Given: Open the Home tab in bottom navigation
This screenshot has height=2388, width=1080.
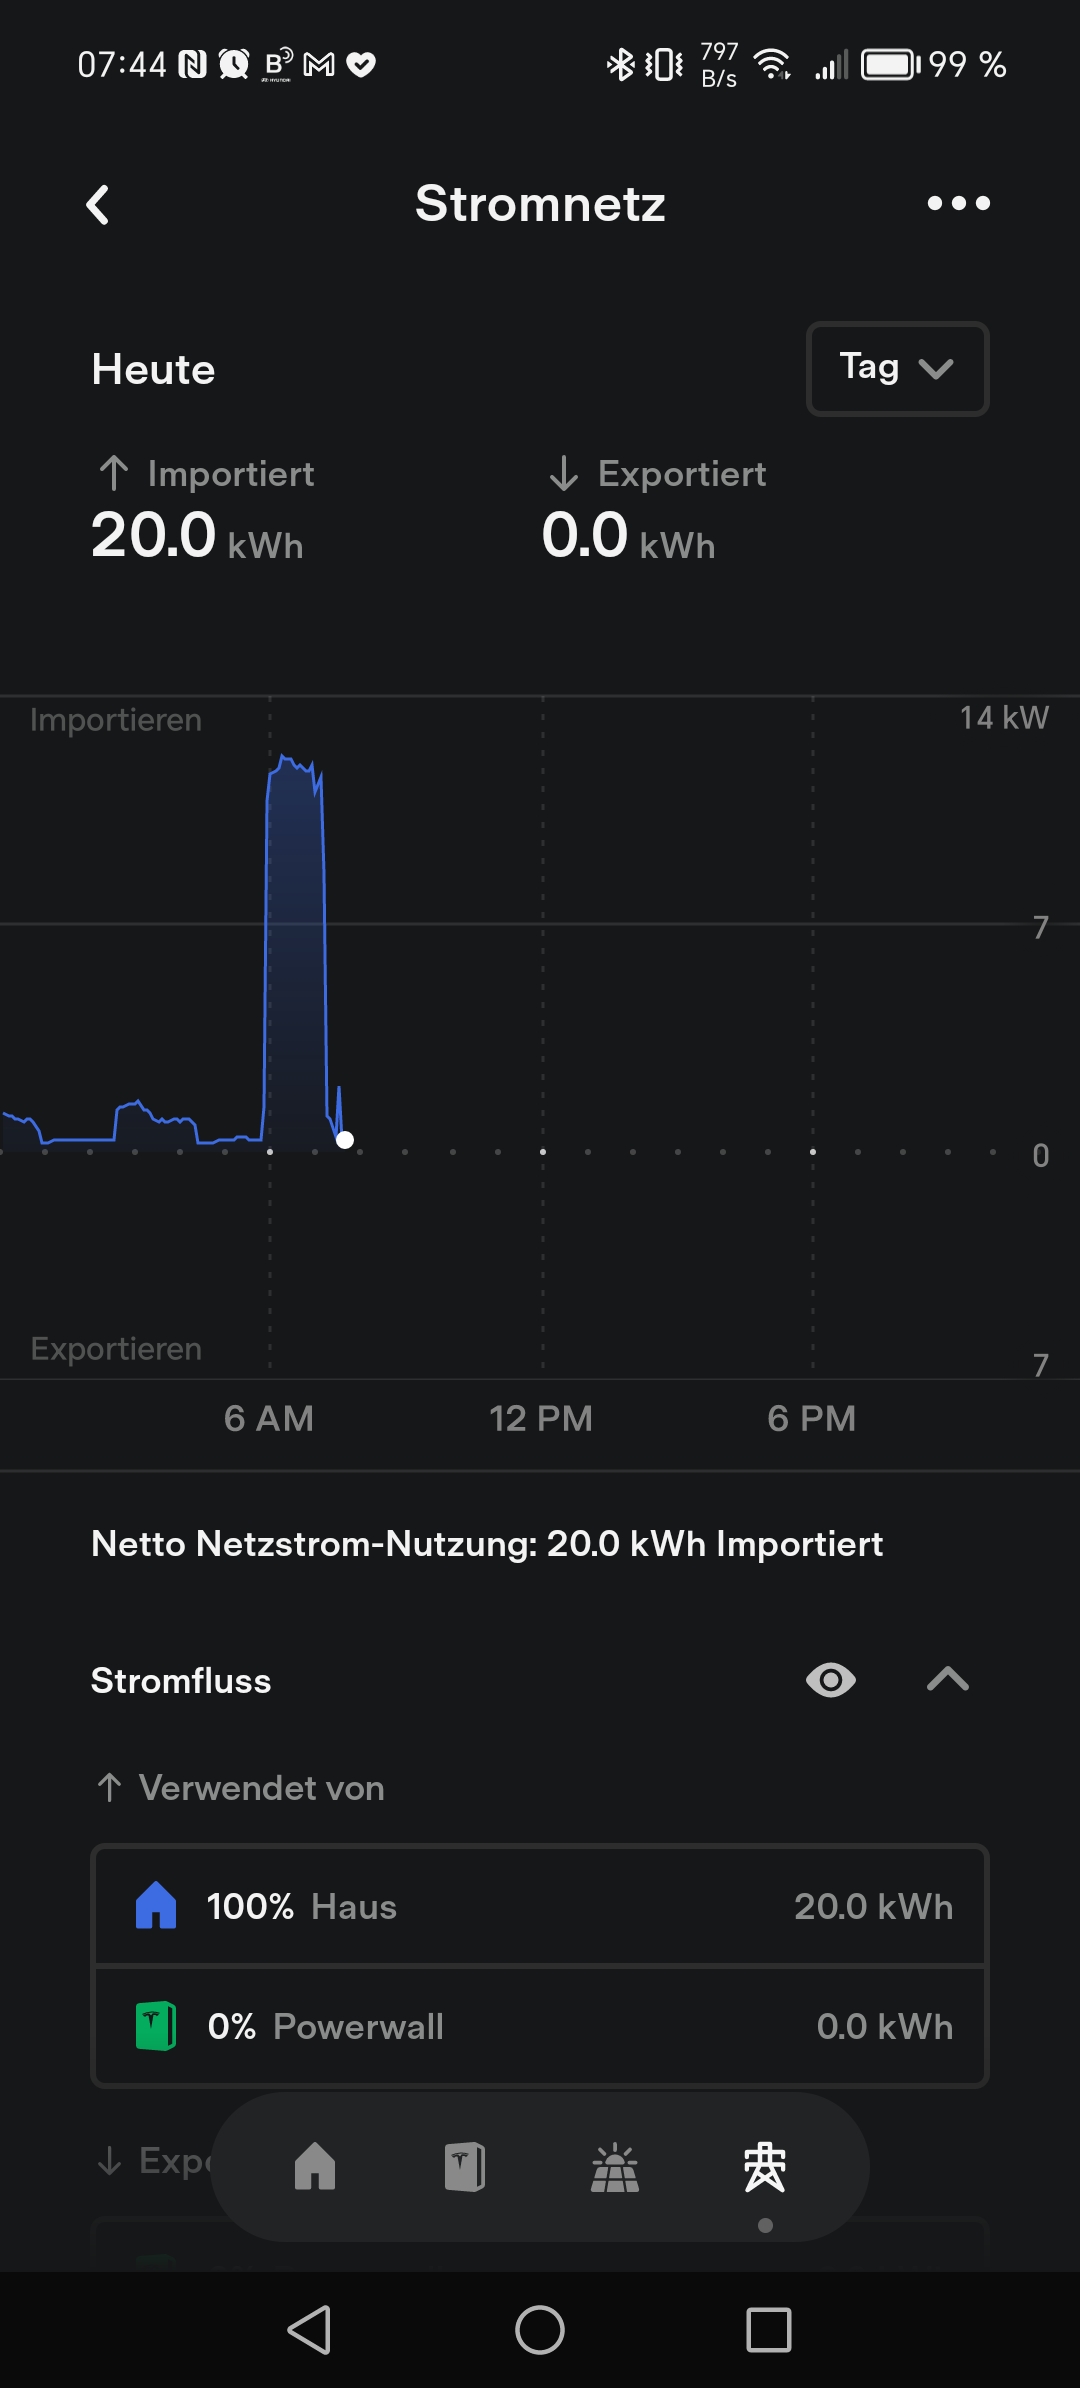Looking at the screenshot, I should pos(315,2167).
